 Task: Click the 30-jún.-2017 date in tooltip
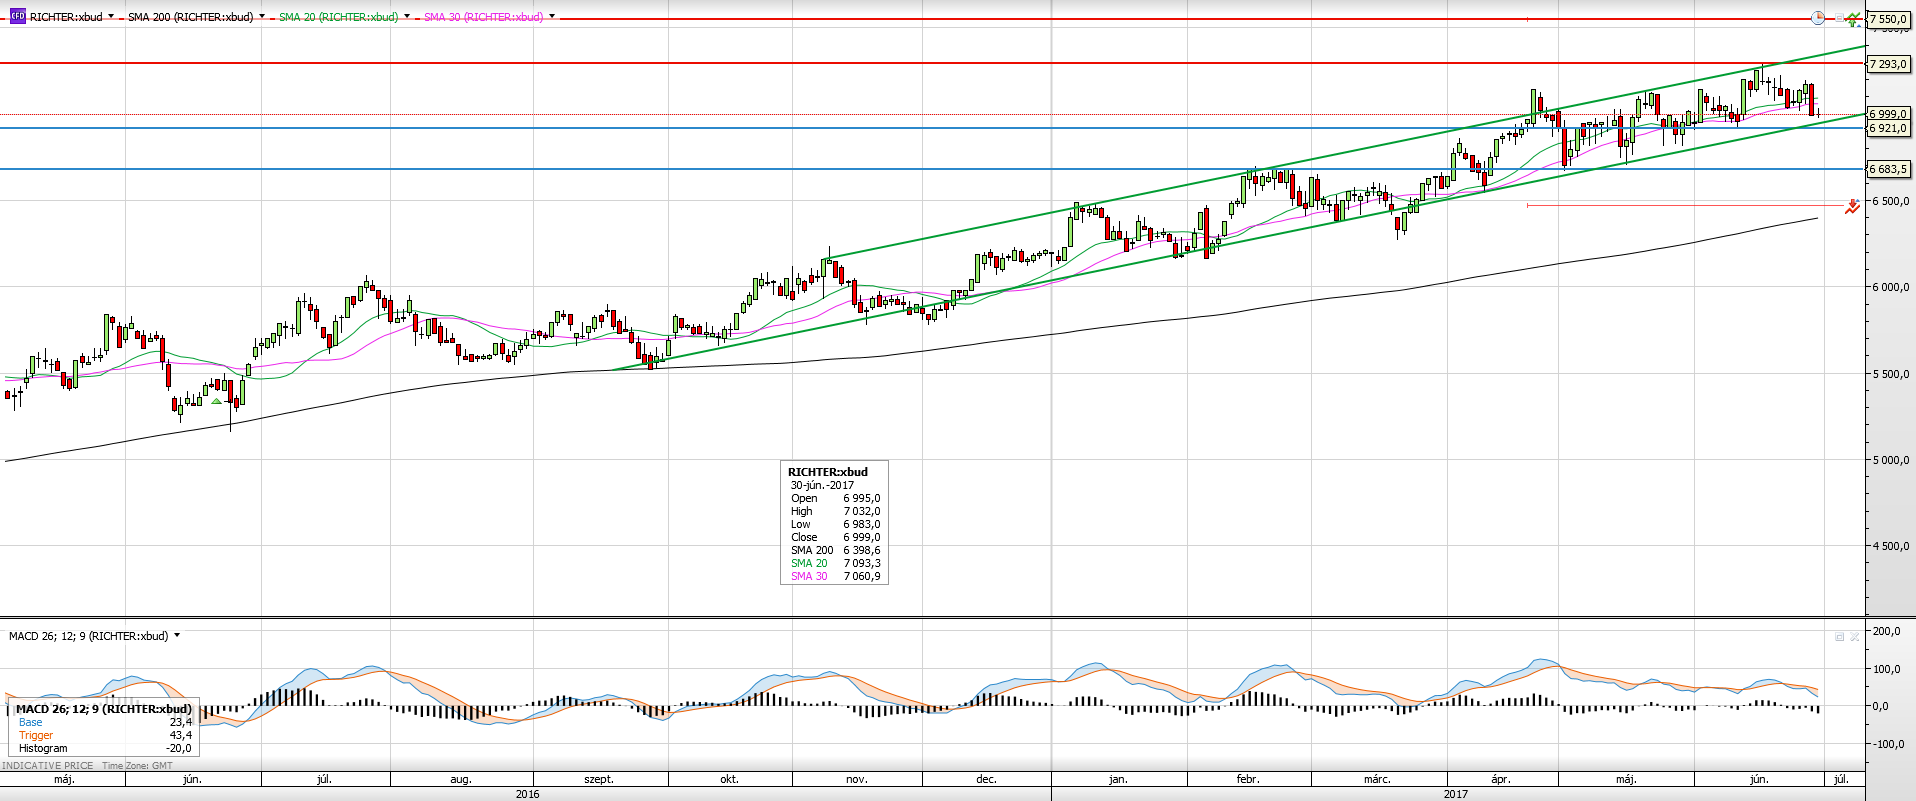822,485
